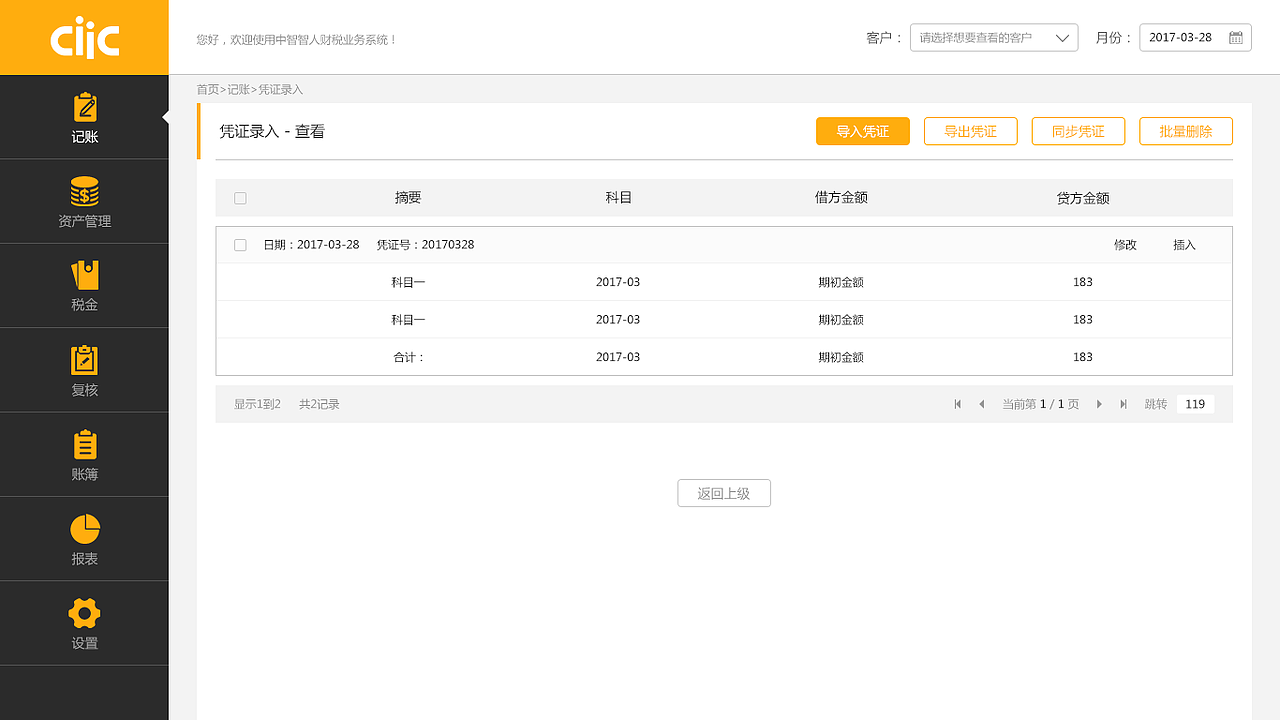Open the 设置 gear icon
Screen dimensions: 1280x720
coord(84,613)
